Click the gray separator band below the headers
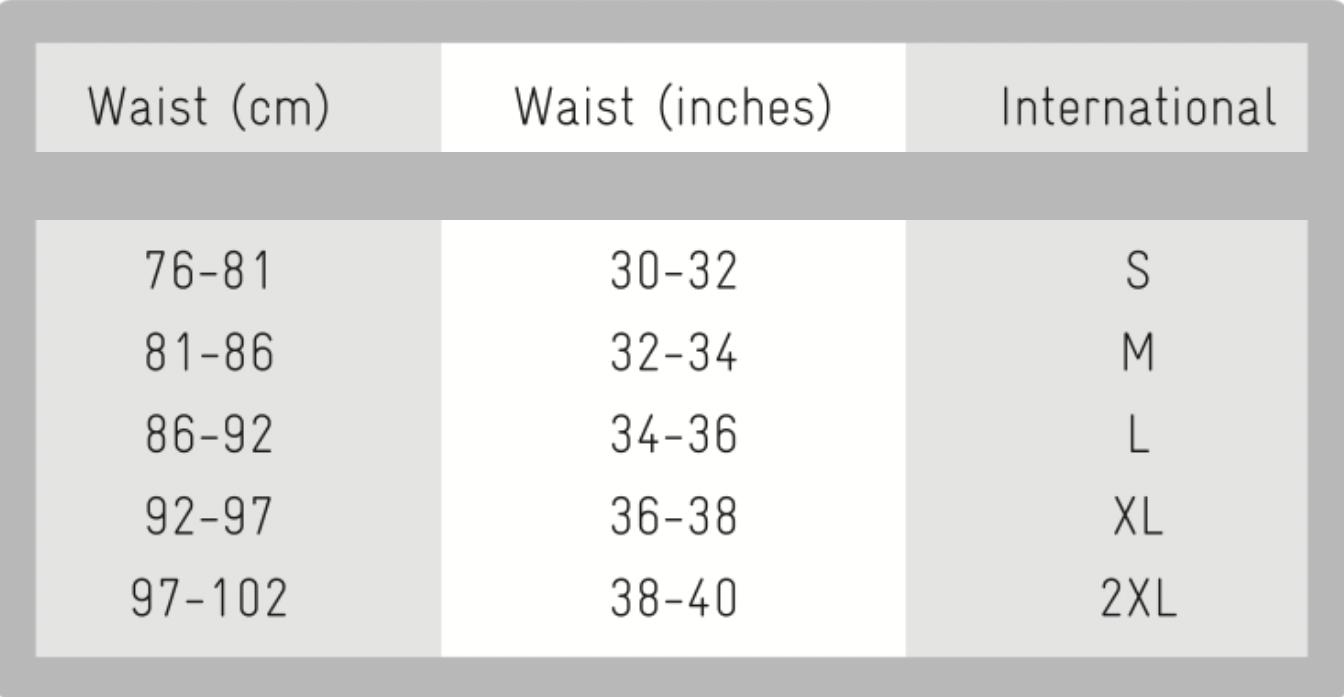Viewport: 1344px width, 697px height. [672, 186]
